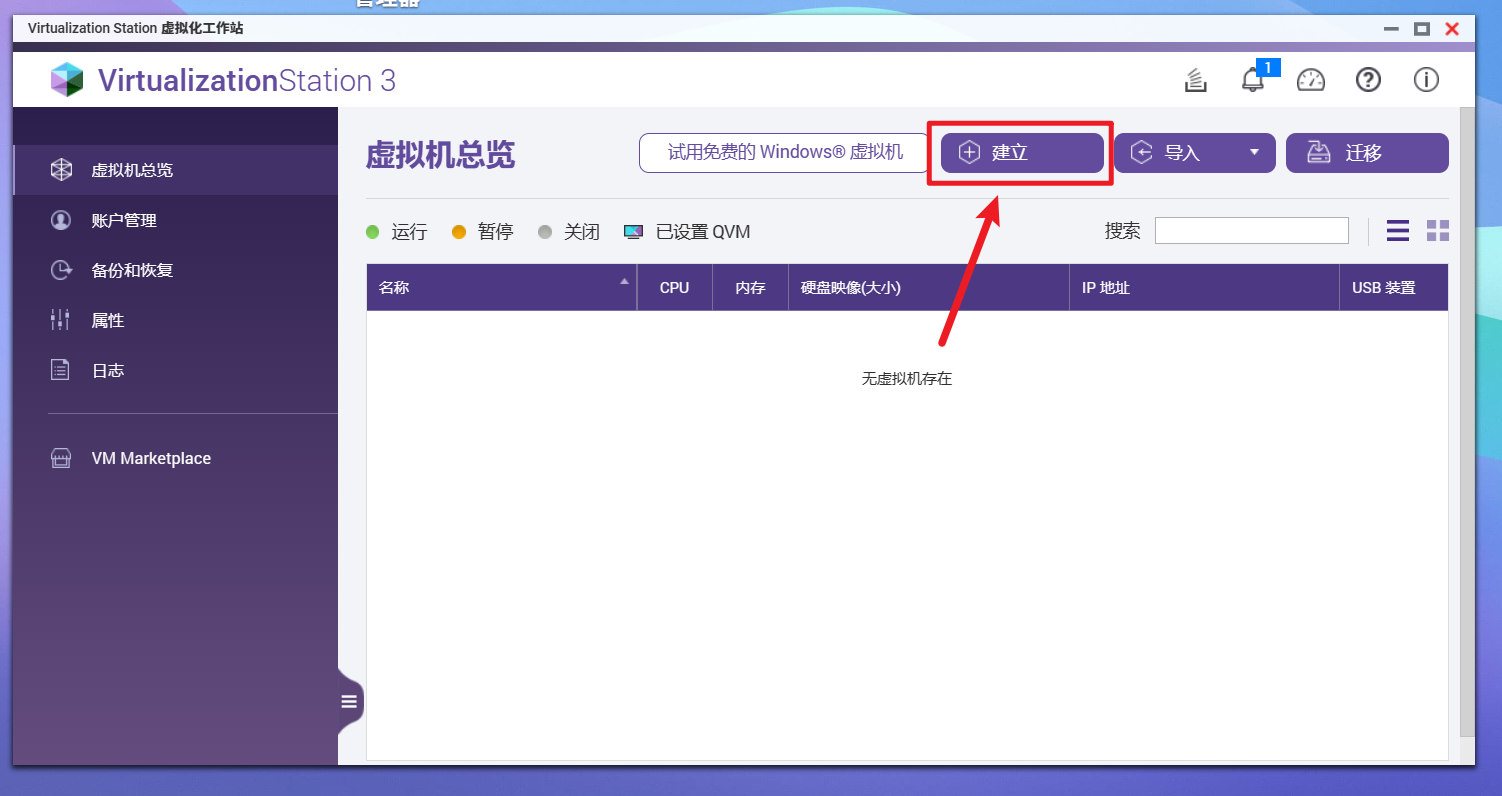Click the 内存 column header
The height and width of the screenshot is (796, 1502).
[750, 288]
